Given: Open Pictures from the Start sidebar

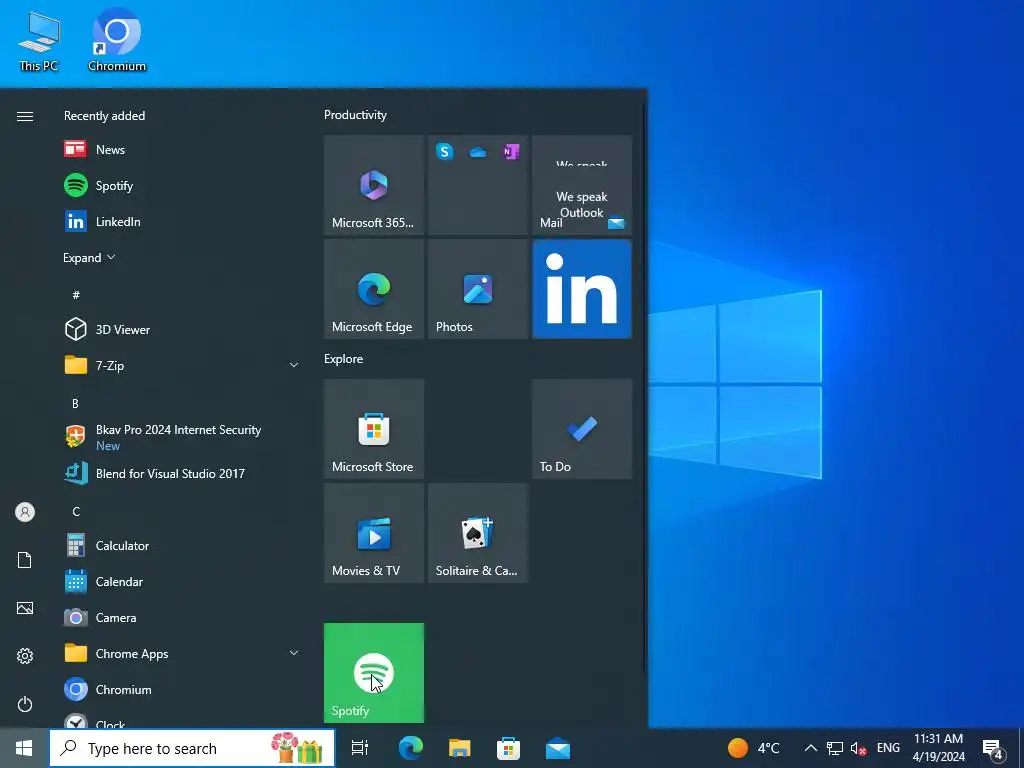Looking at the screenshot, I should (25, 608).
